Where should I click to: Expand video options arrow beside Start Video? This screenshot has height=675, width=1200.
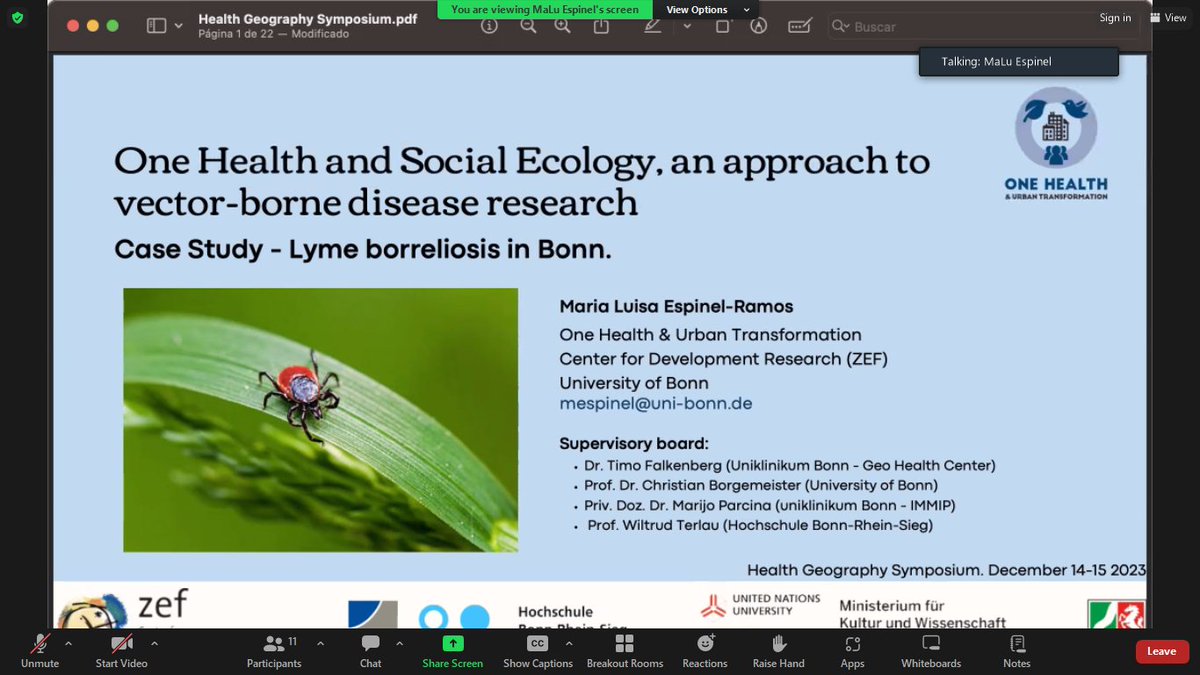154,643
